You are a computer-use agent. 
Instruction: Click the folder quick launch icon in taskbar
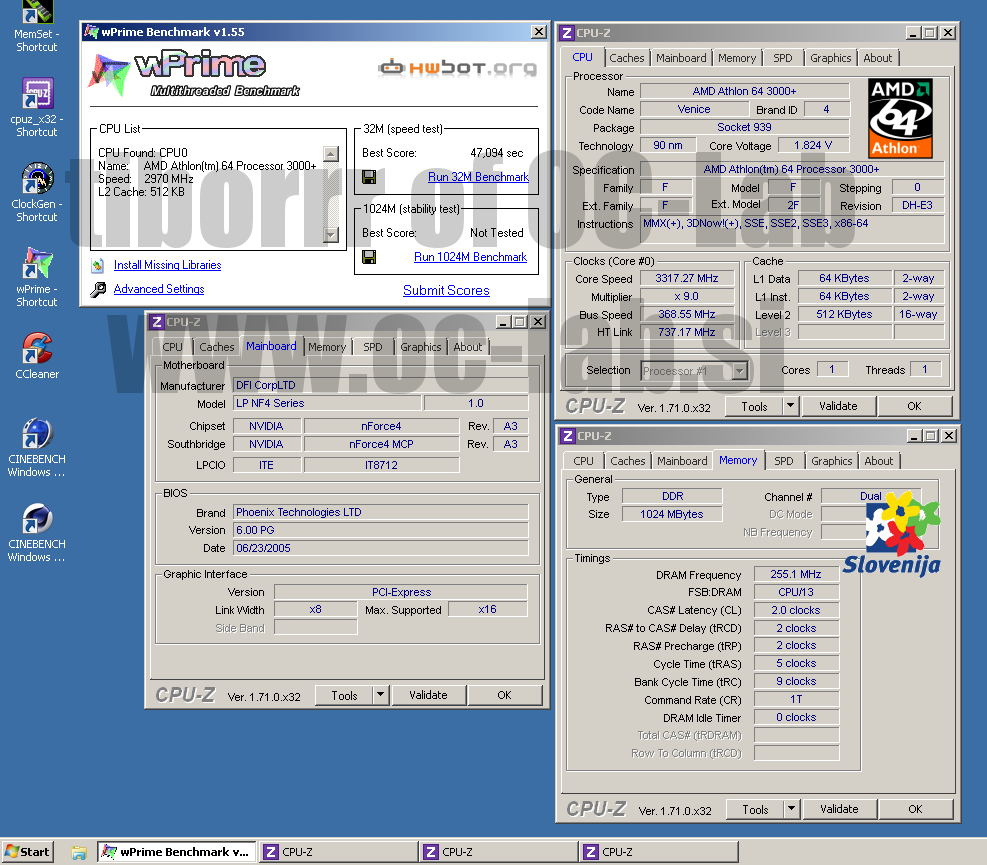coord(79,852)
